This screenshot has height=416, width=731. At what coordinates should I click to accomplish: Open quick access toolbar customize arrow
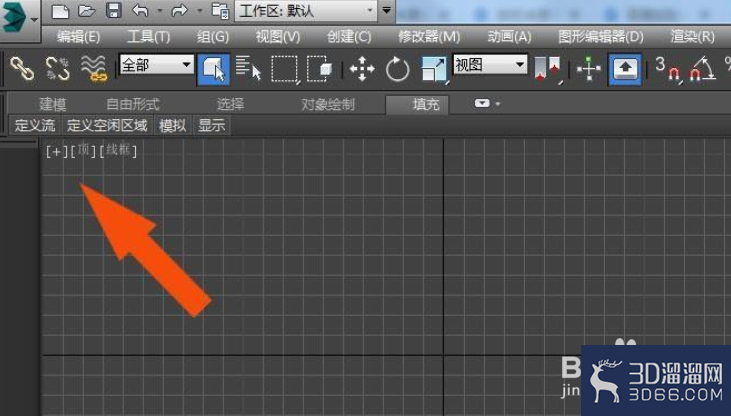(386, 10)
